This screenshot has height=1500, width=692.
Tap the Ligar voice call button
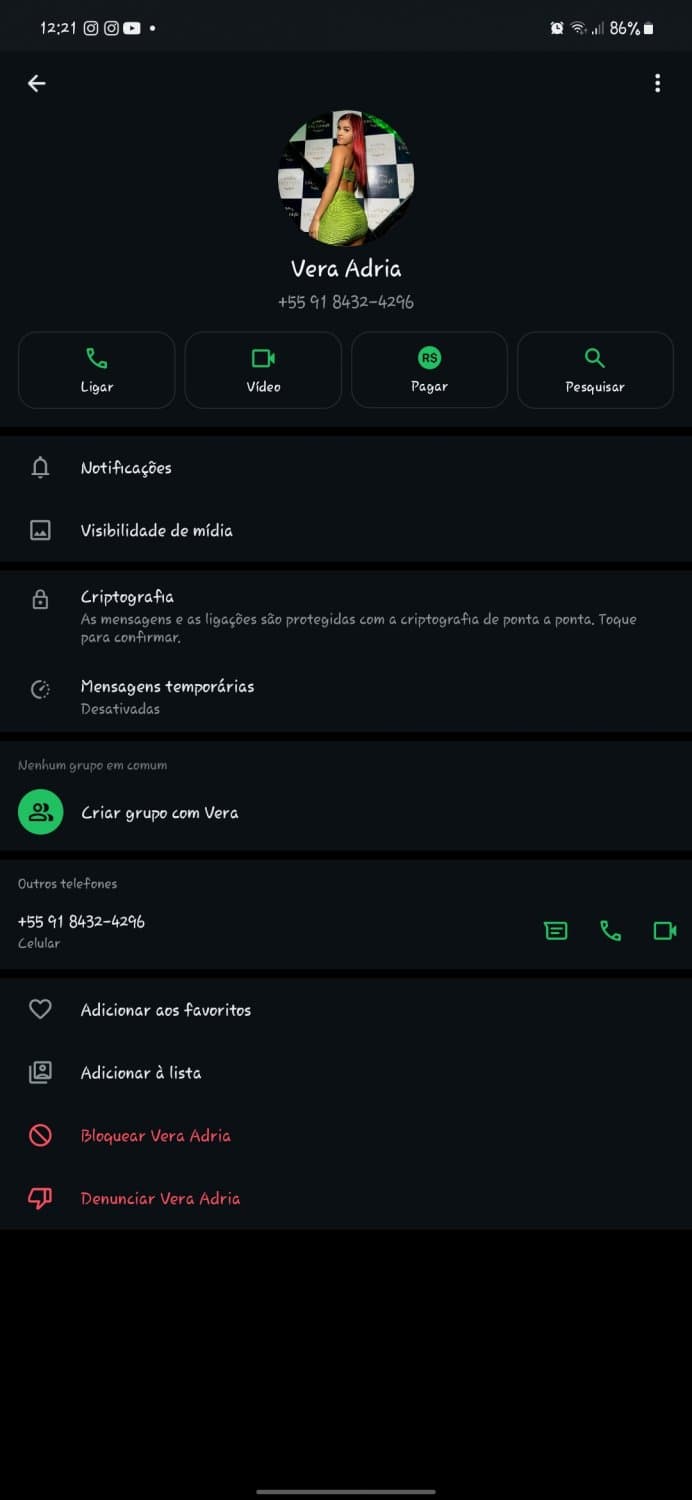97,370
